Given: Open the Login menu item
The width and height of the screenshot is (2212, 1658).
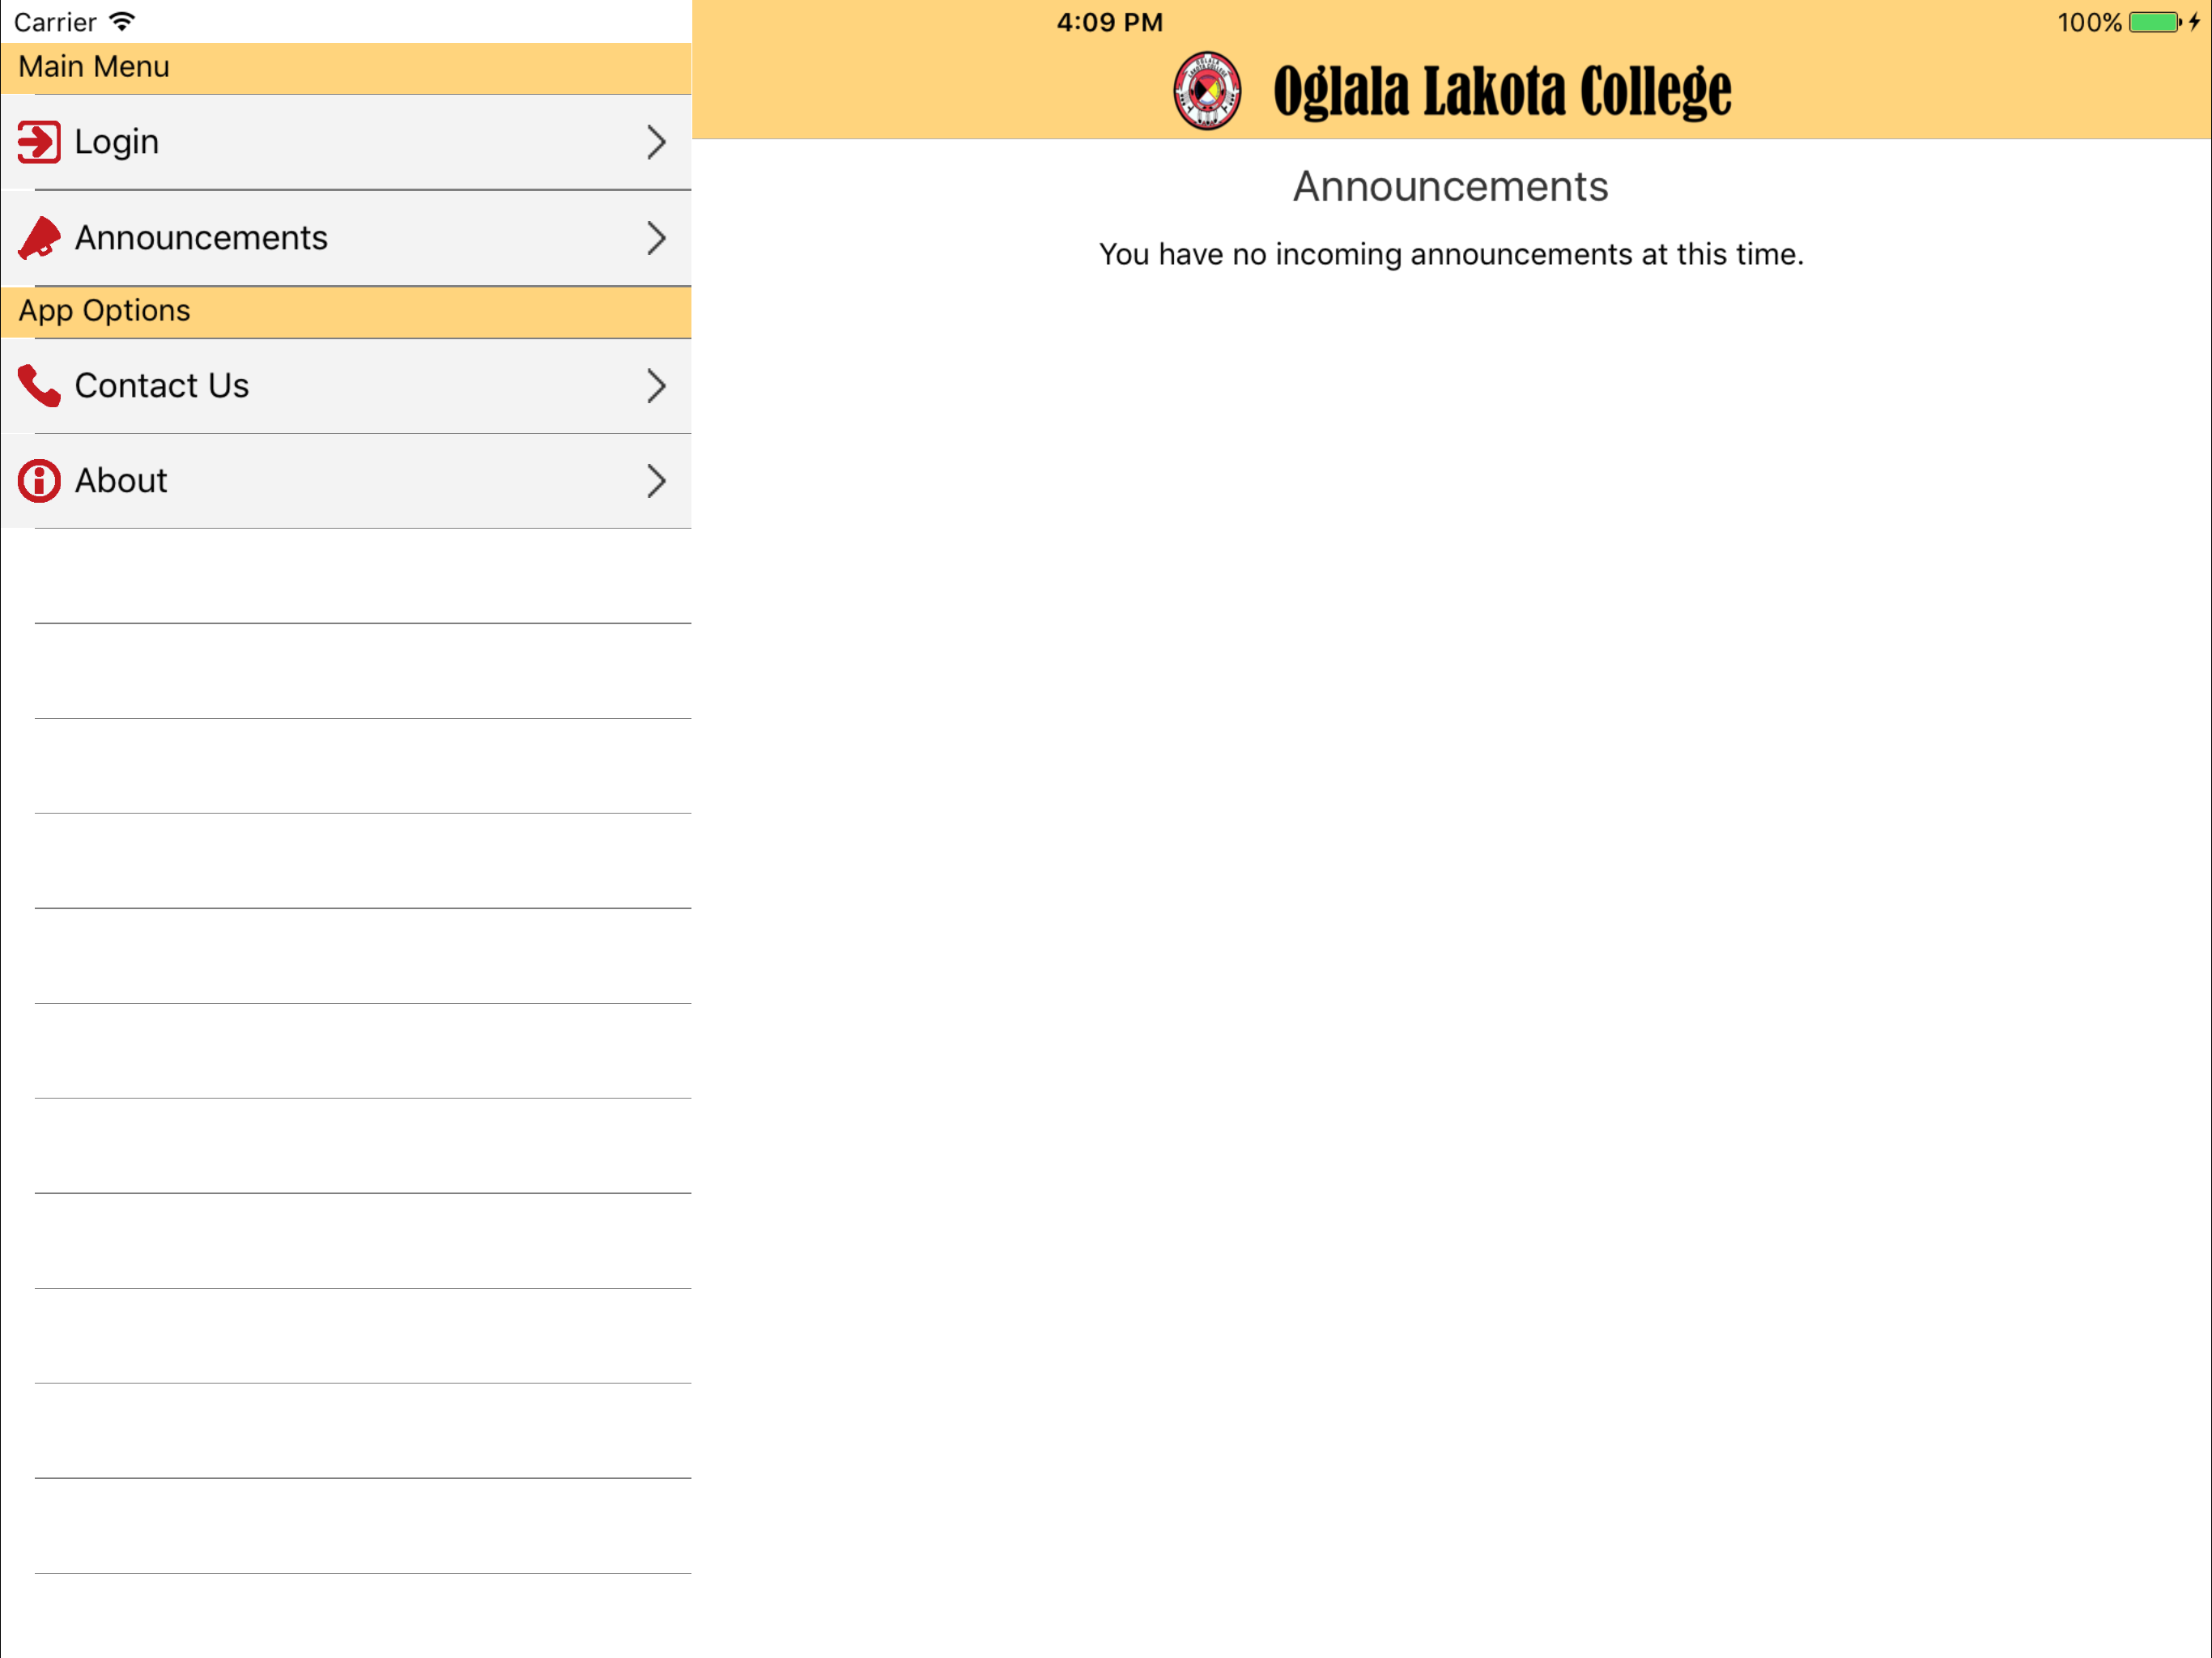Looking at the screenshot, I should click(x=346, y=142).
